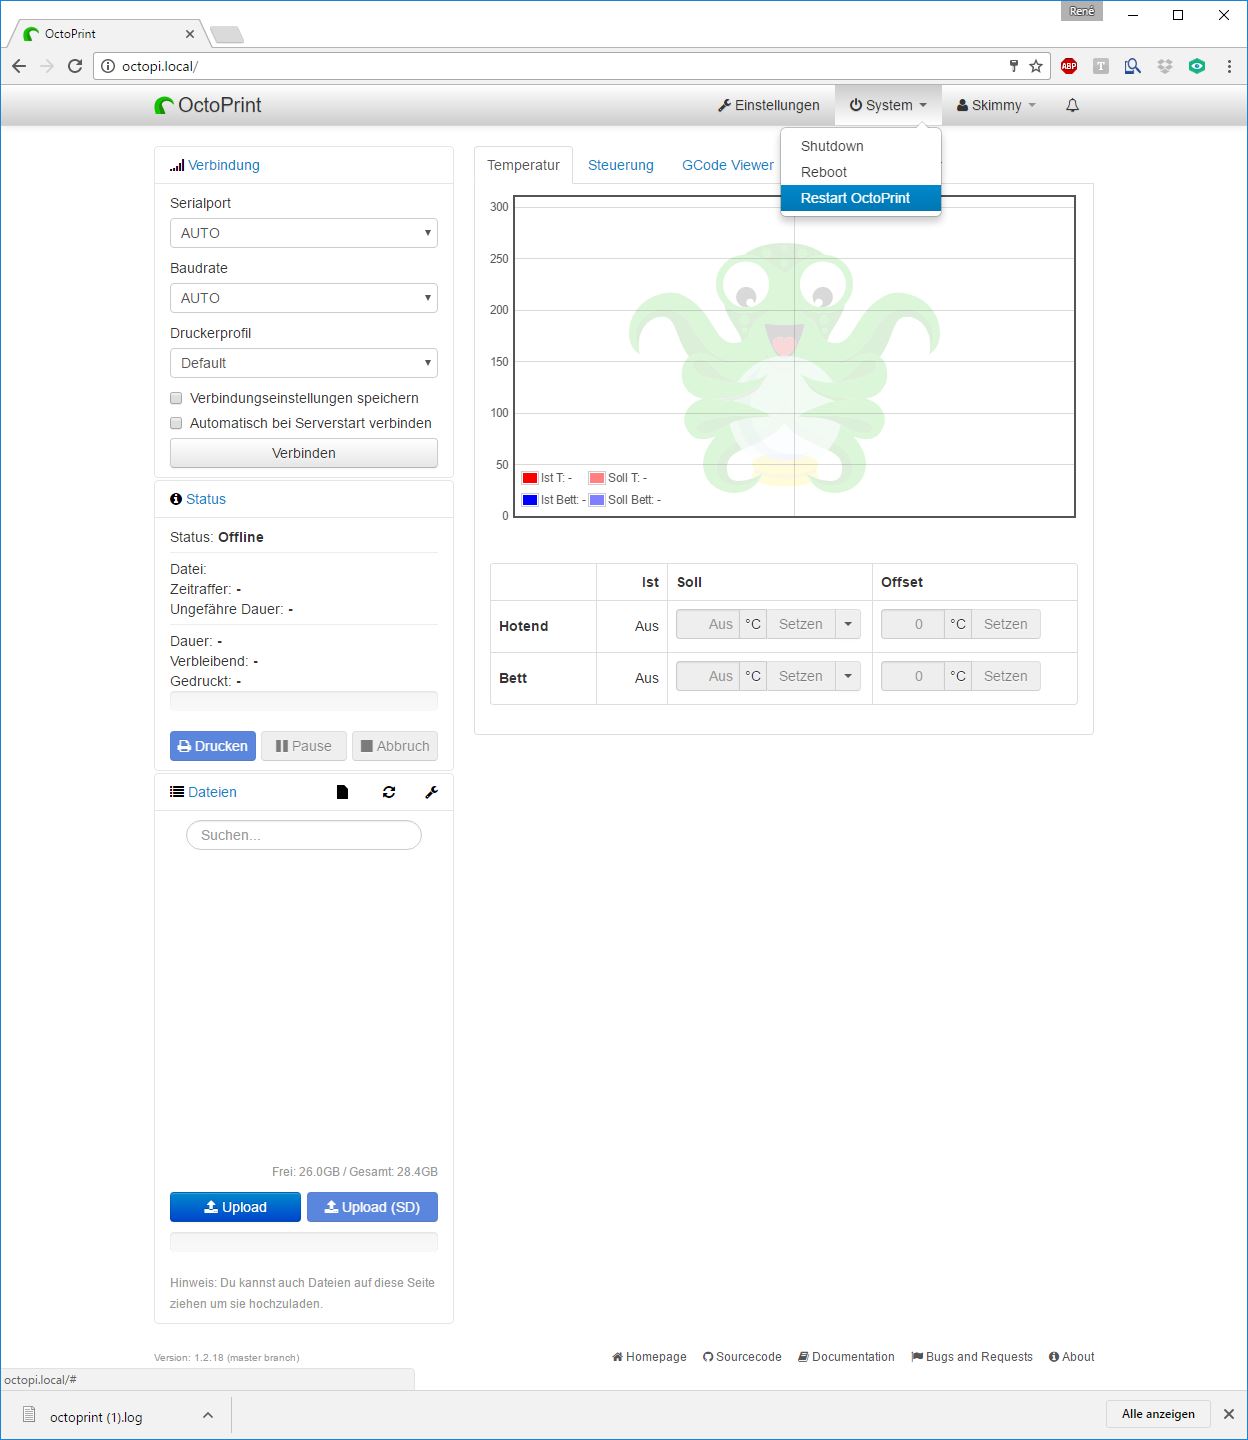This screenshot has height=1440, width=1248.
Task: Open the Skimmy user menu
Action: (996, 105)
